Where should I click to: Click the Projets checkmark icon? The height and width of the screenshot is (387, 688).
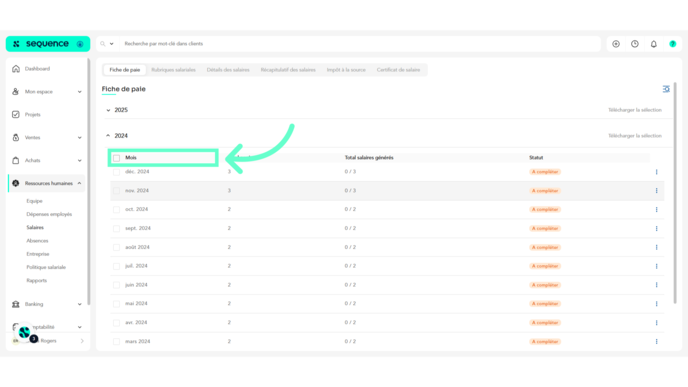point(16,115)
